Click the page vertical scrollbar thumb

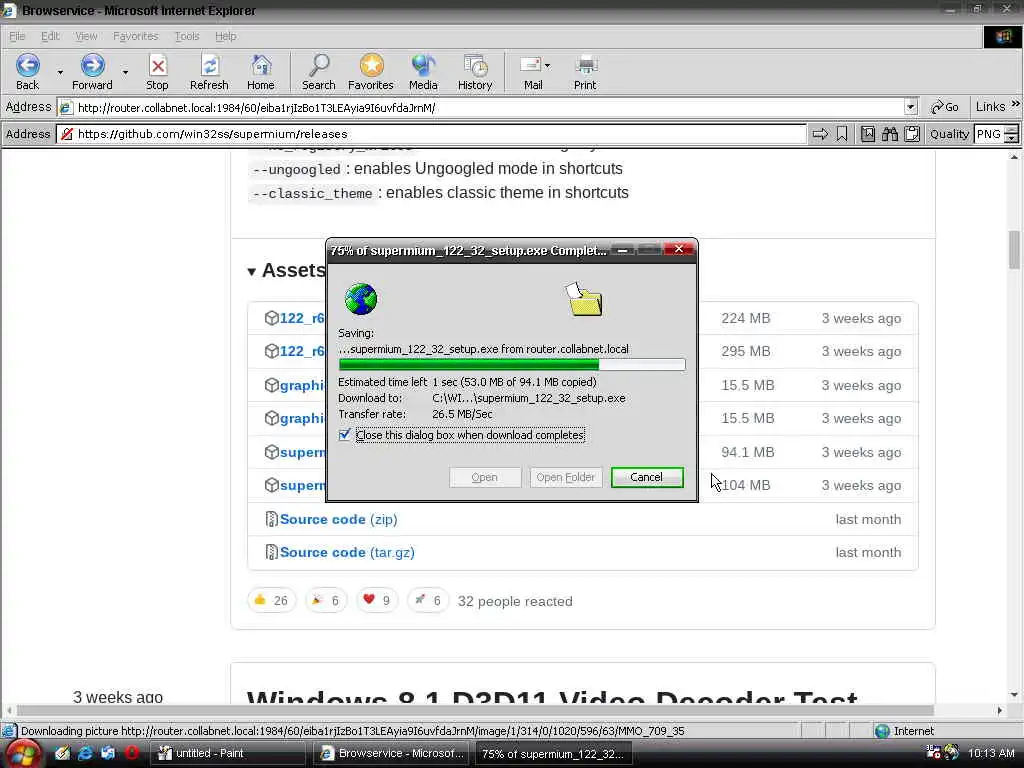pyautogui.click(x=1014, y=249)
